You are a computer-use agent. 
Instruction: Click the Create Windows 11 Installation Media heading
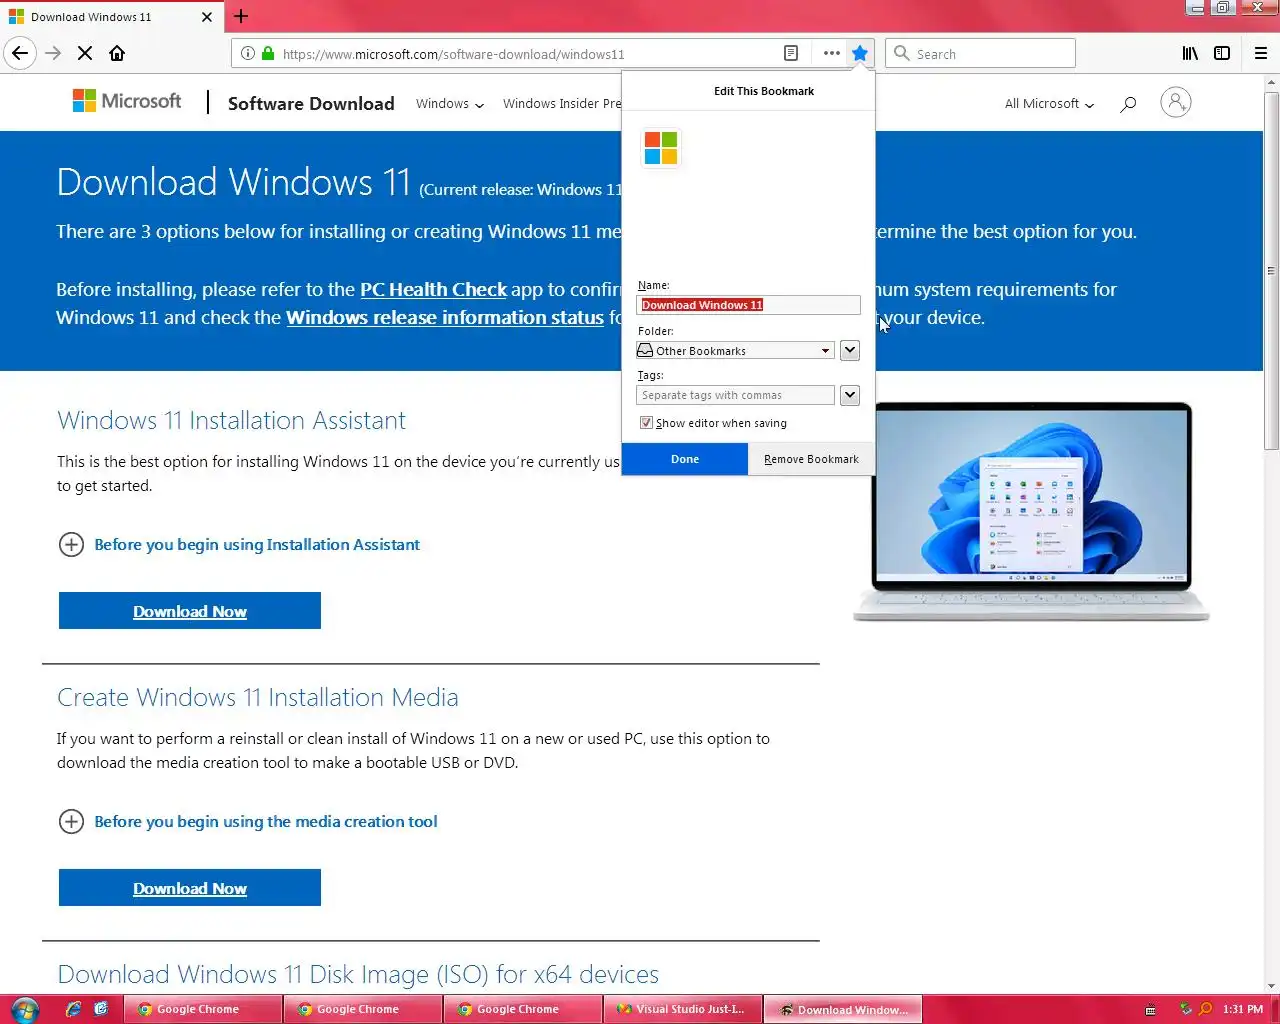[257, 697]
